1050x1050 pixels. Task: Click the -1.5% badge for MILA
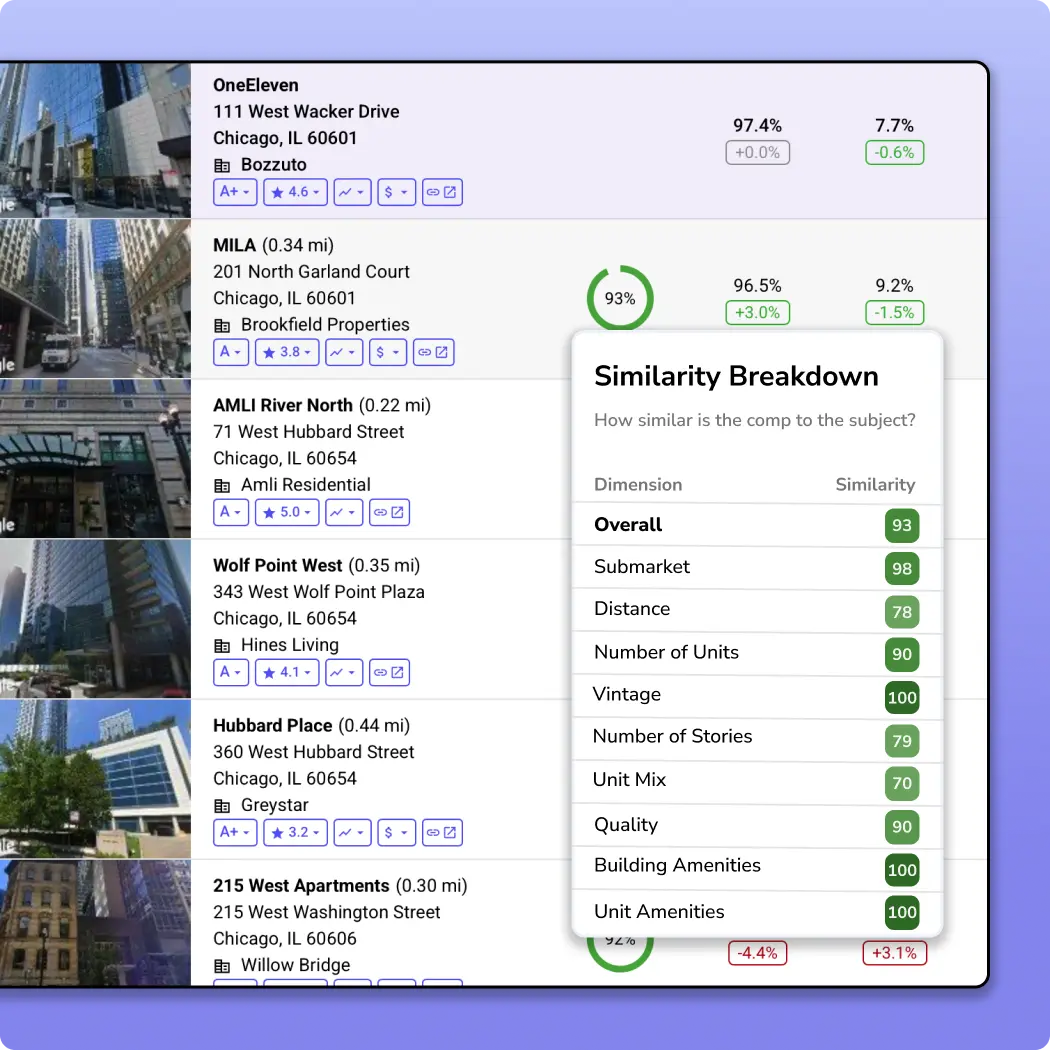(894, 313)
